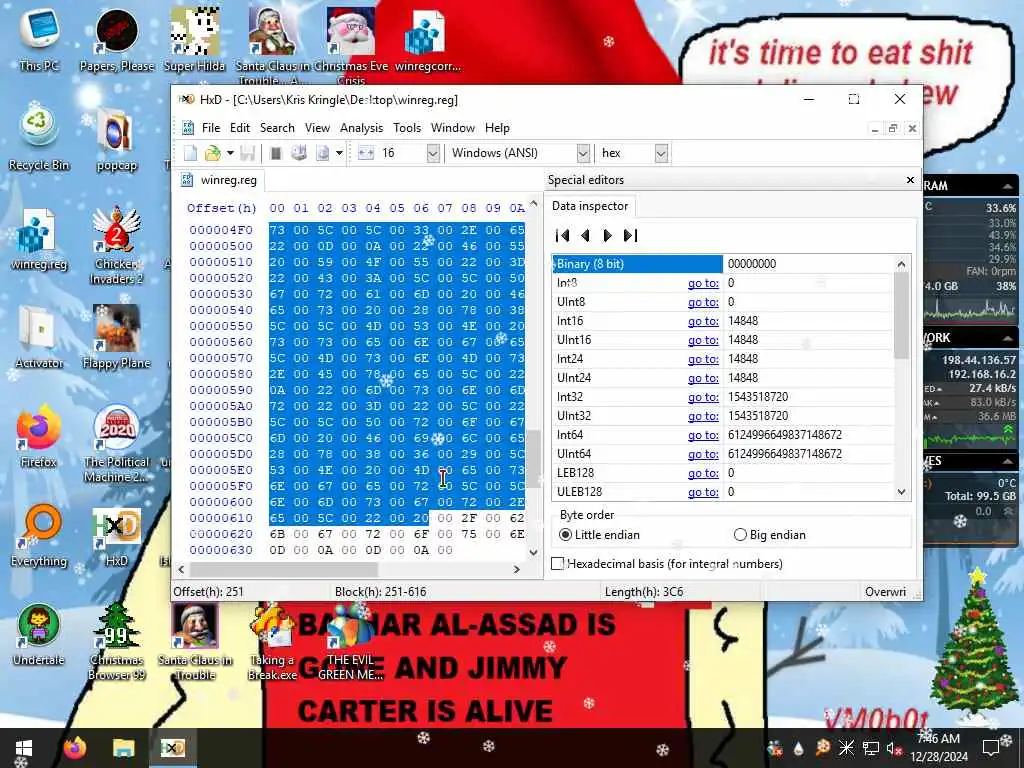The width and height of the screenshot is (1024, 768).
Task: Go to next byte in Data inspector
Action: [x=607, y=236]
